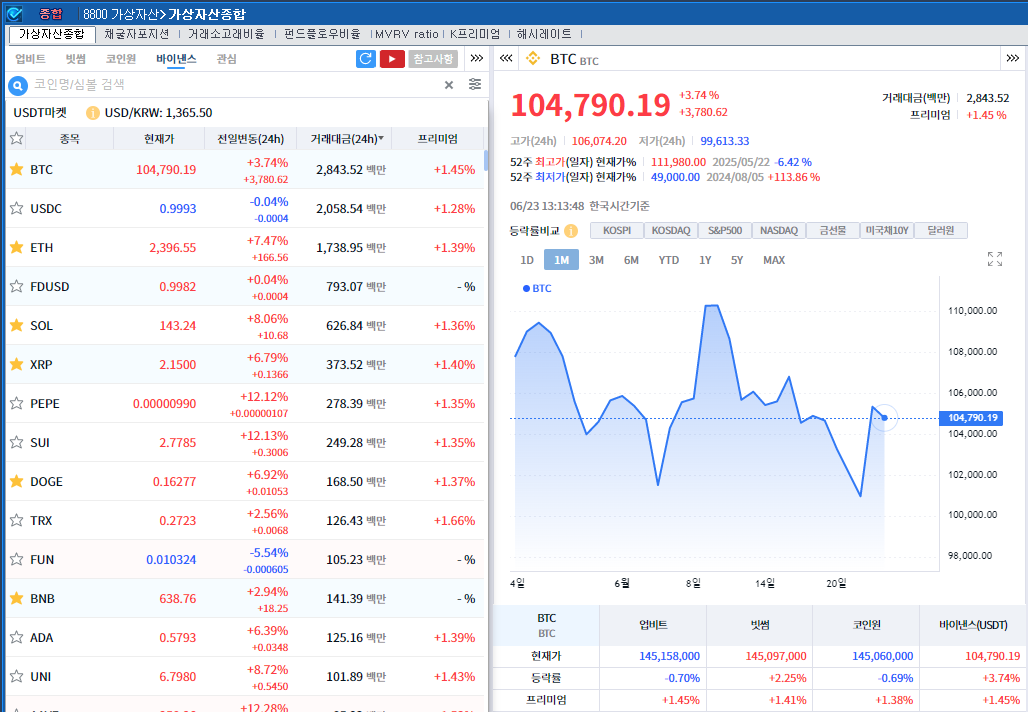Toggle favorite star for USDC

pyautogui.click(x=16, y=209)
